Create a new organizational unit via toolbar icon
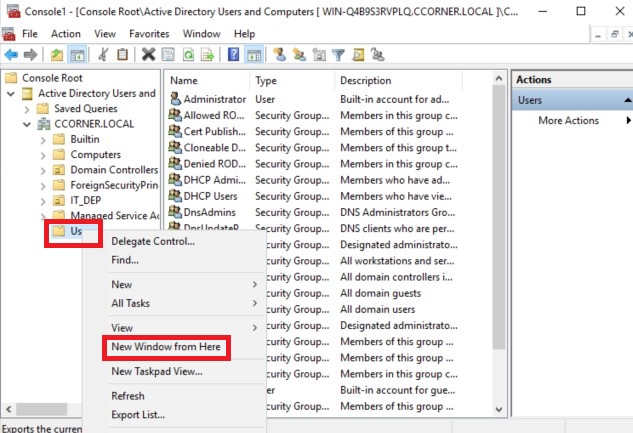 319,54
